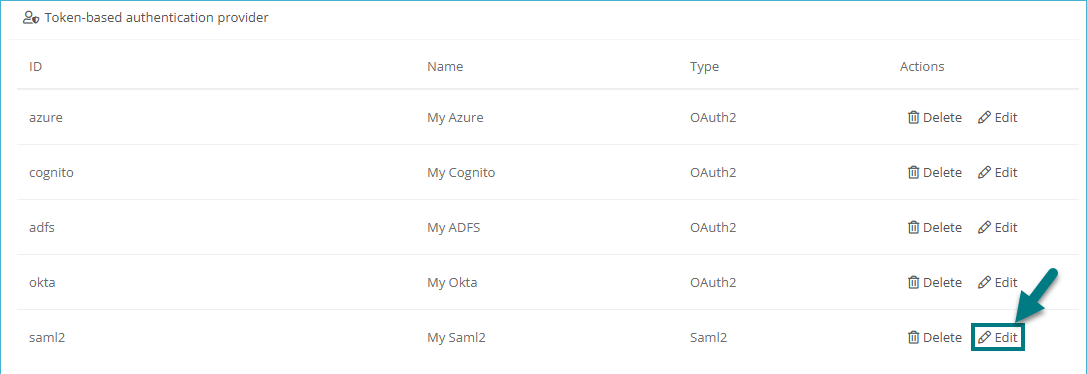This screenshot has height=374, width=1087.
Task: Click the pencil icon for cognito provider
Action: [x=984, y=172]
